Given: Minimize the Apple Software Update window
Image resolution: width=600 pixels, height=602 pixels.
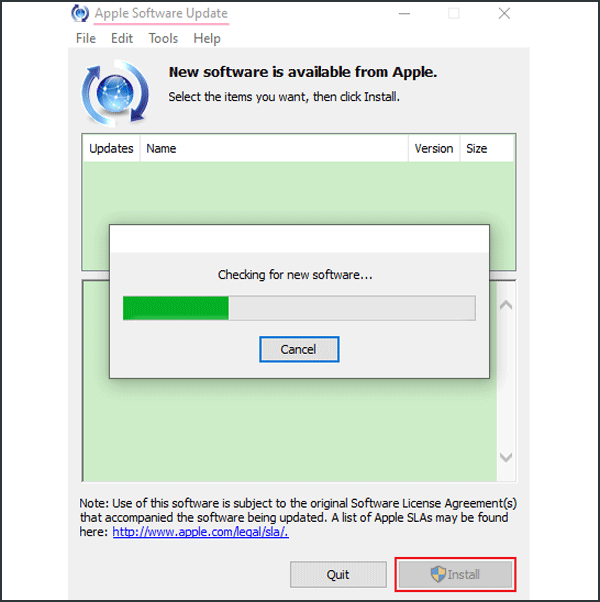Looking at the screenshot, I should (x=404, y=13).
